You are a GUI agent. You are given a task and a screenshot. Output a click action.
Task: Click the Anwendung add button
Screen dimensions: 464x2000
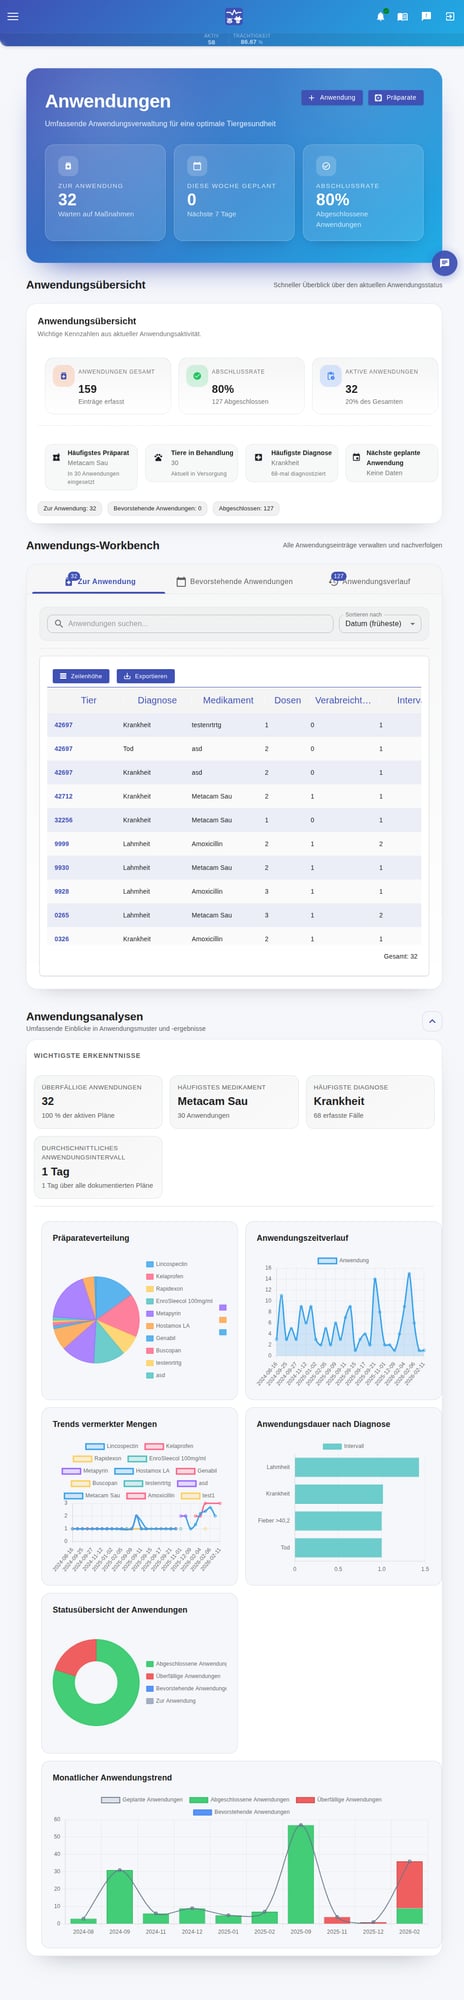pyautogui.click(x=332, y=97)
